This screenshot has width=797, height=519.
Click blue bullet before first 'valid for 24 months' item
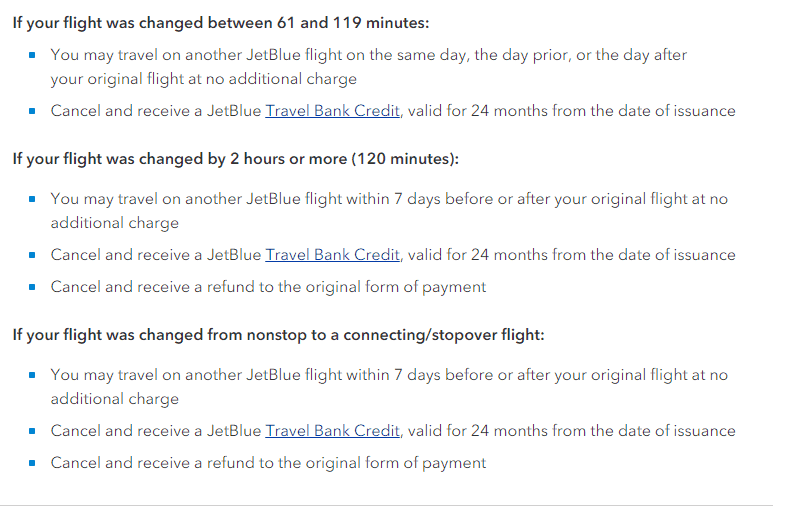click(32, 111)
